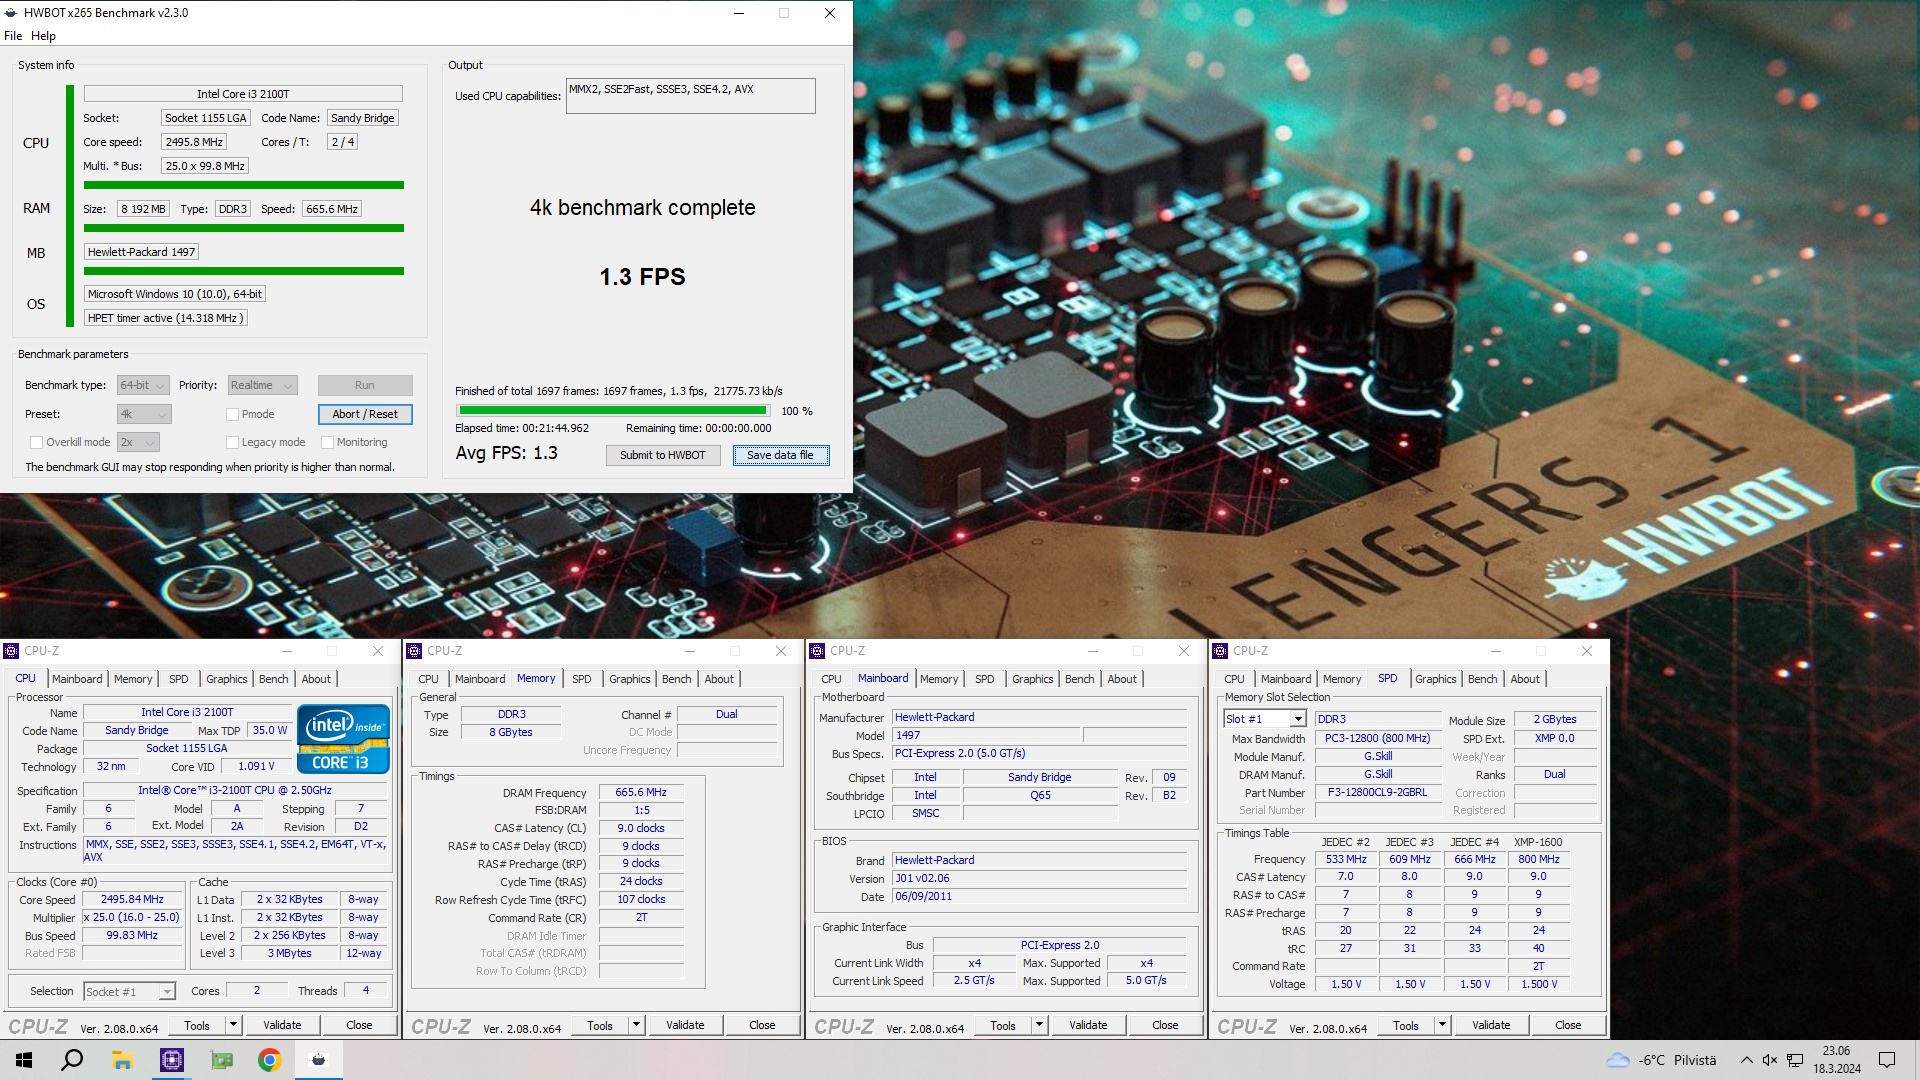Viewport: 1920px width, 1080px height.
Task: Click weather cloud icon on taskbar
Action: pos(1617,1060)
